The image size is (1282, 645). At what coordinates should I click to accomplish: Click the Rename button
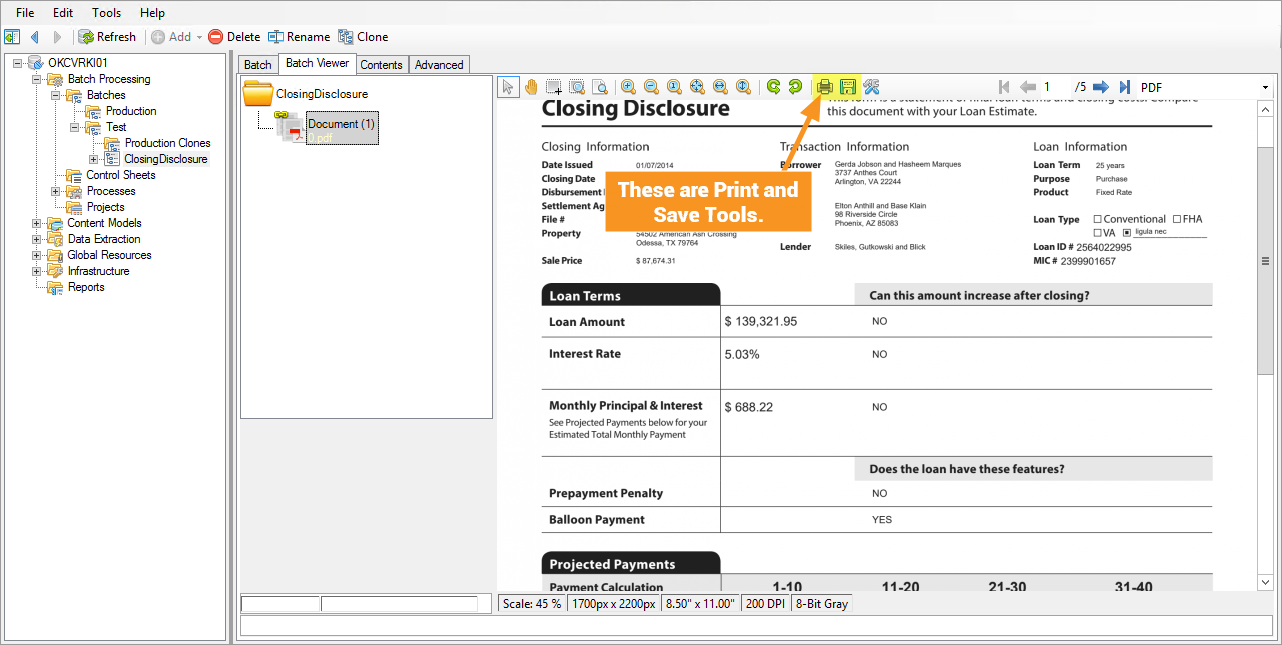pos(298,37)
